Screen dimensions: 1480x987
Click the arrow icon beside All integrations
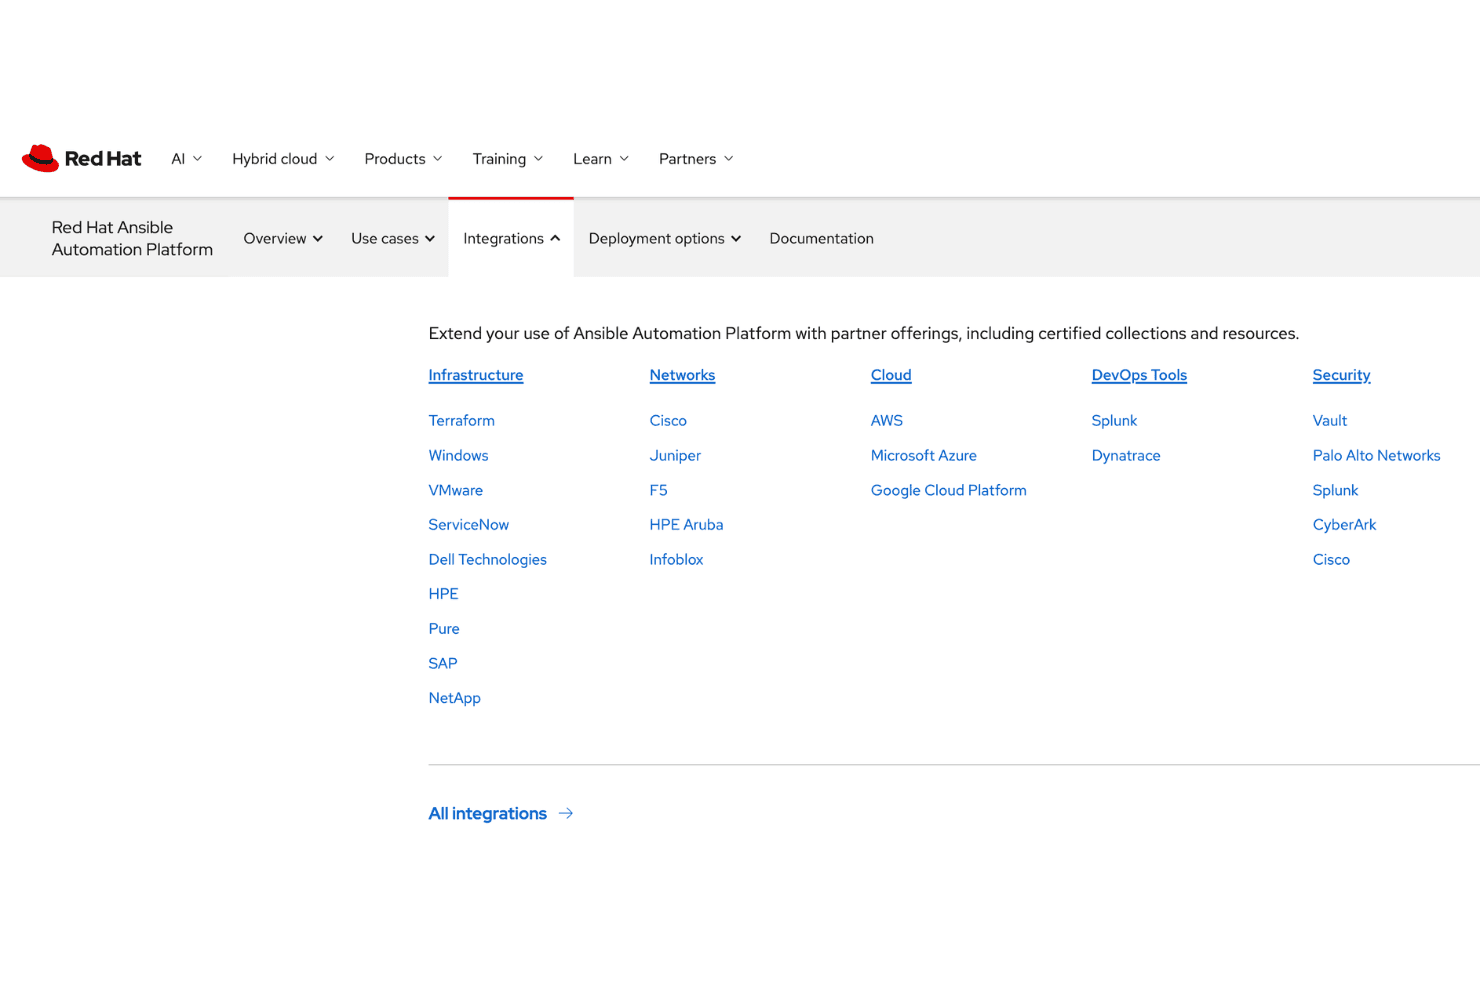click(x=566, y=813)
